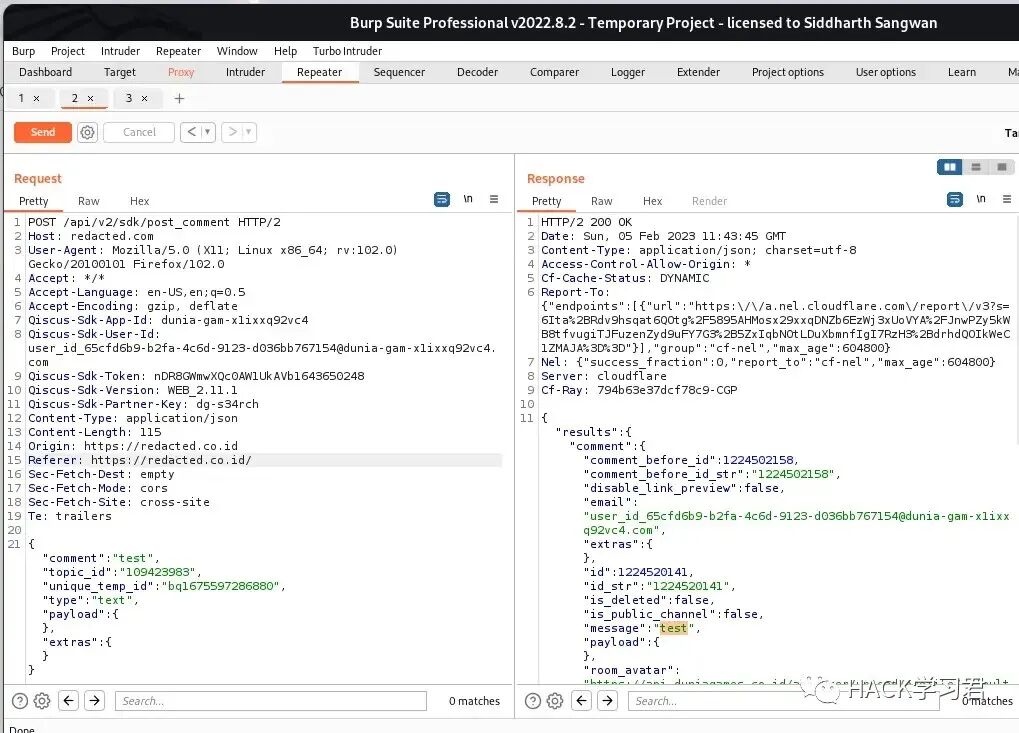Open the Window menu
The image size is (1019, 733).
point(237,51)
